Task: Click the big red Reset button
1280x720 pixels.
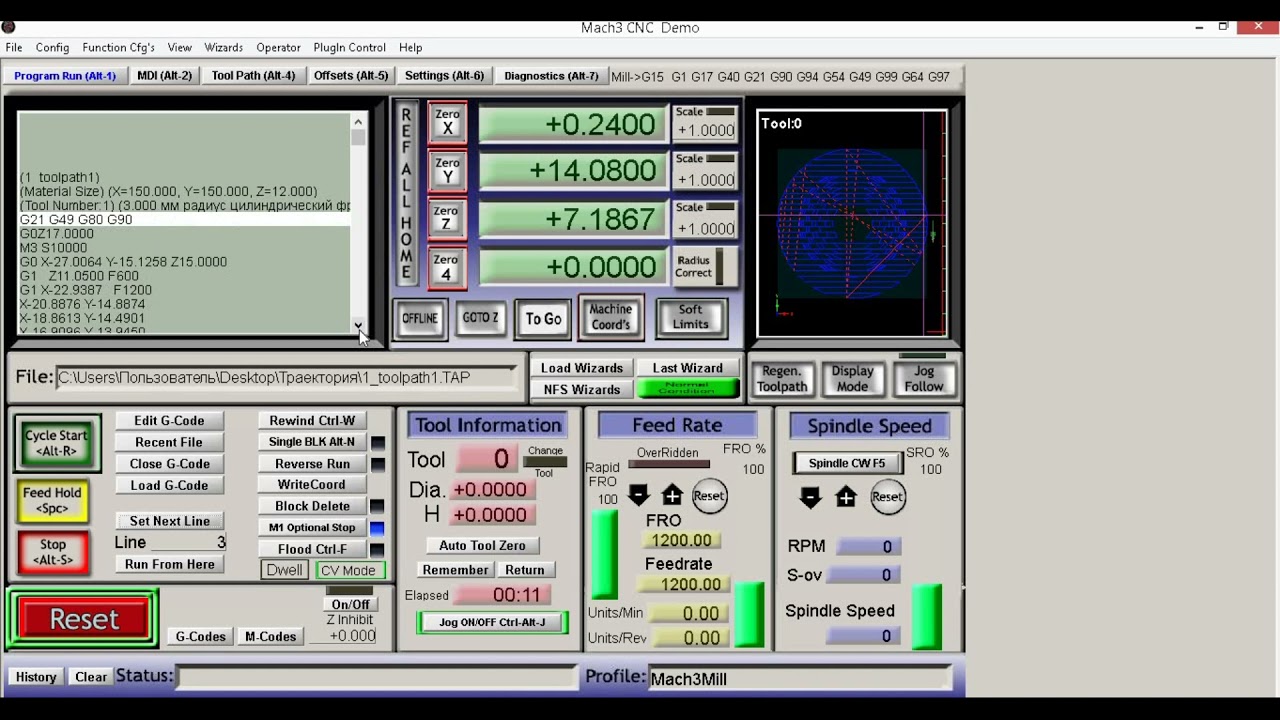Action: point(84,619)
